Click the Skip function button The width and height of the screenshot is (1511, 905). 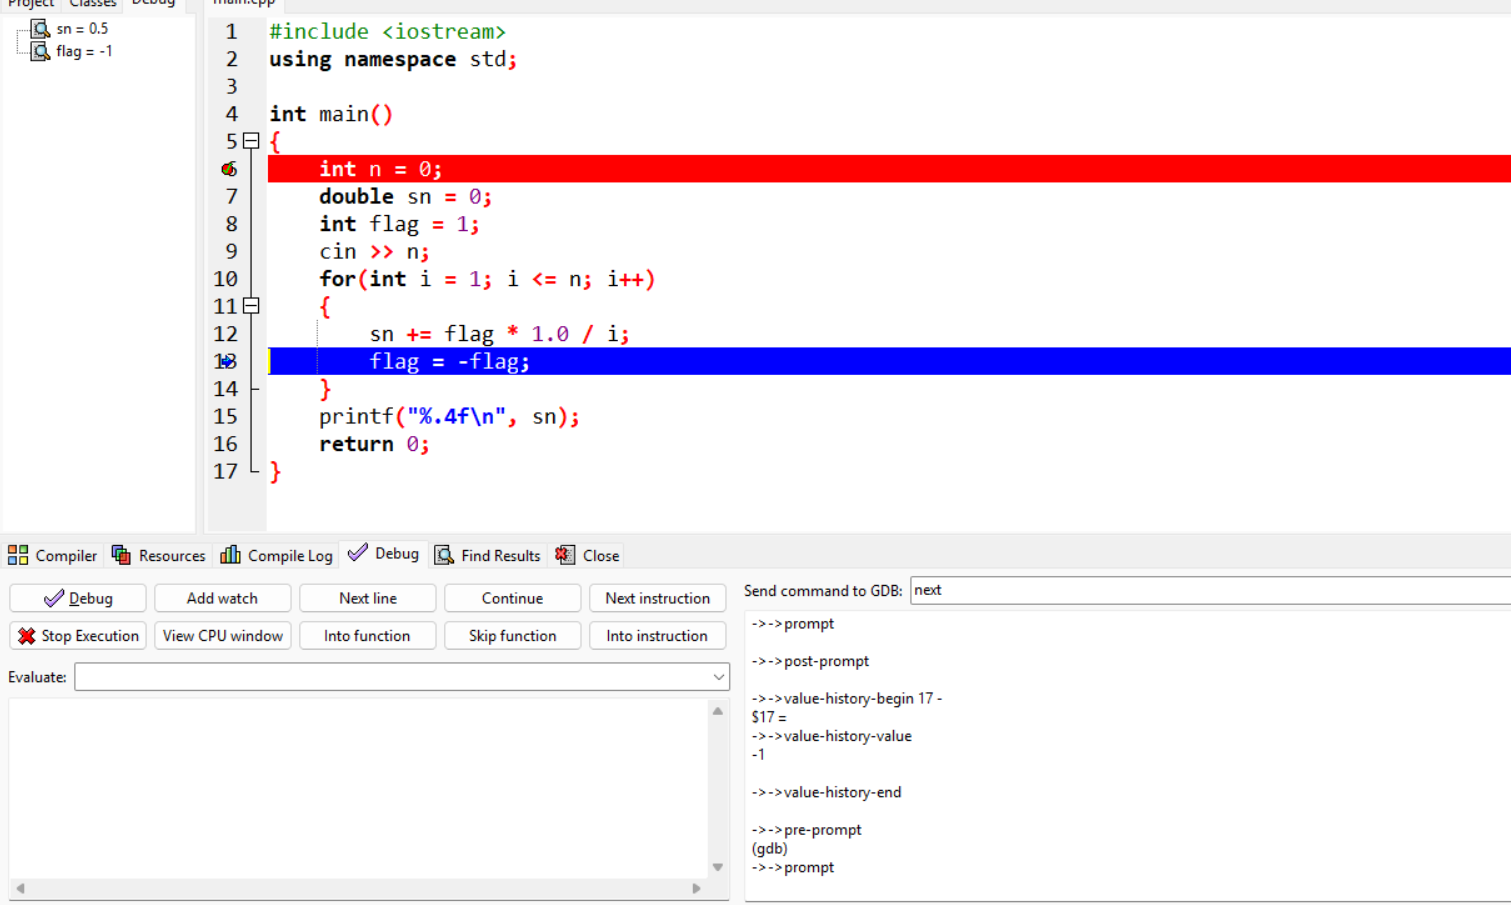click(513, 636)
